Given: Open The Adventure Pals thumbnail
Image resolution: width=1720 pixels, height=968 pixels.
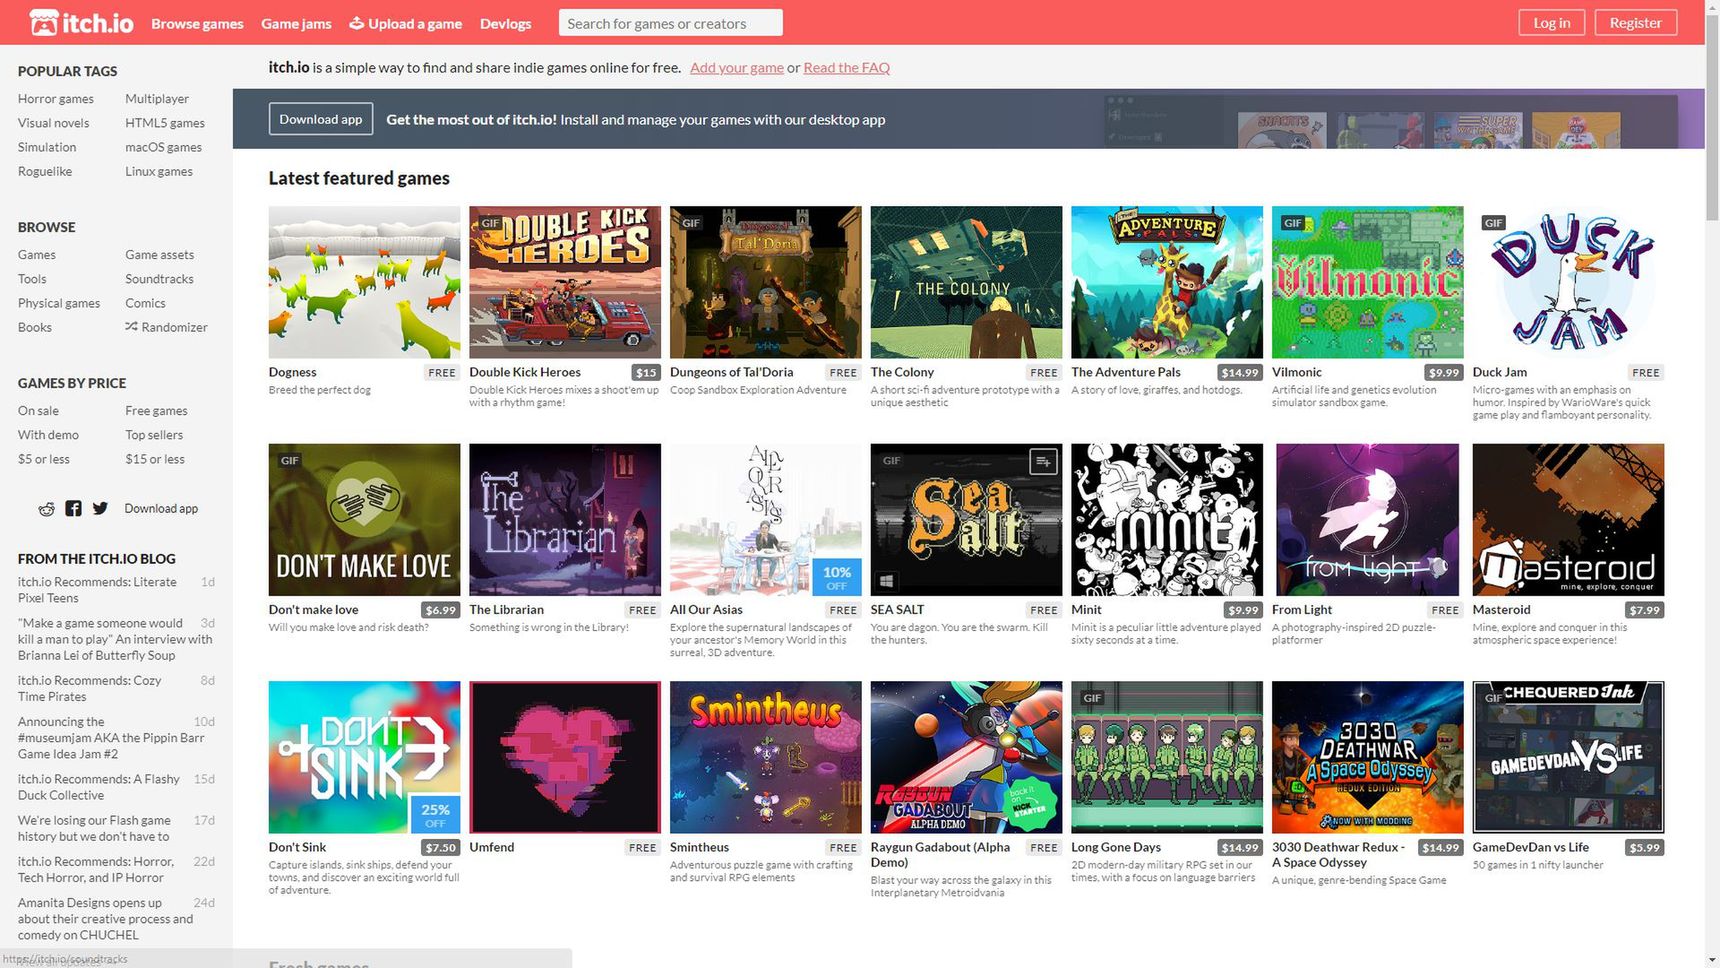Looking at the screenshot, I should coord(1167,282).
